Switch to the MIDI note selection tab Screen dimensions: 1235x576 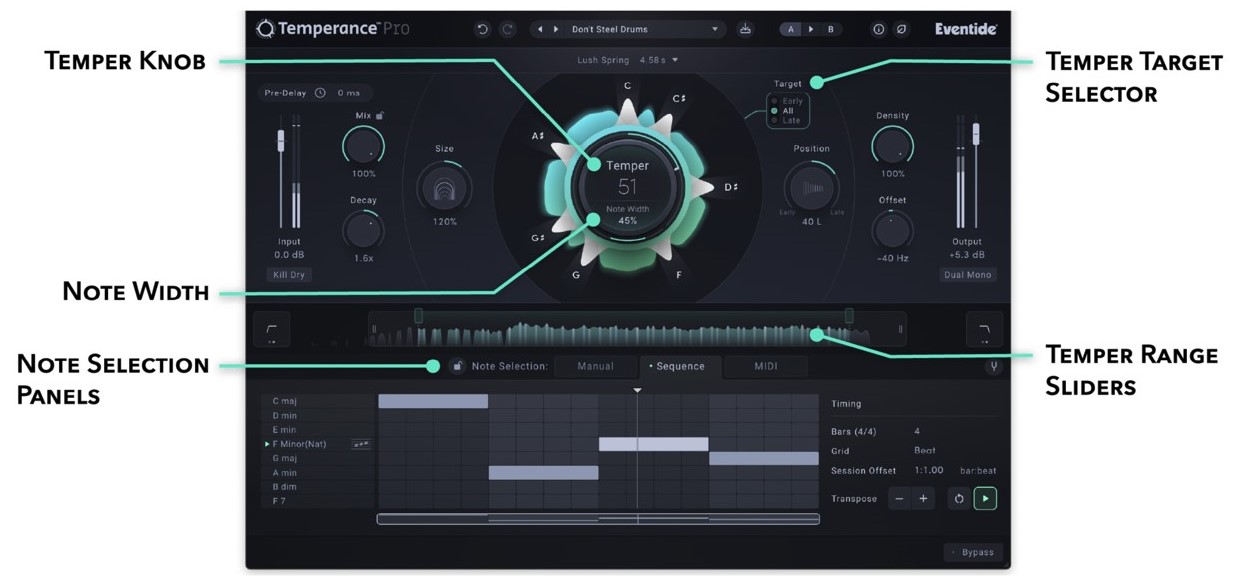tap(765, 366)
